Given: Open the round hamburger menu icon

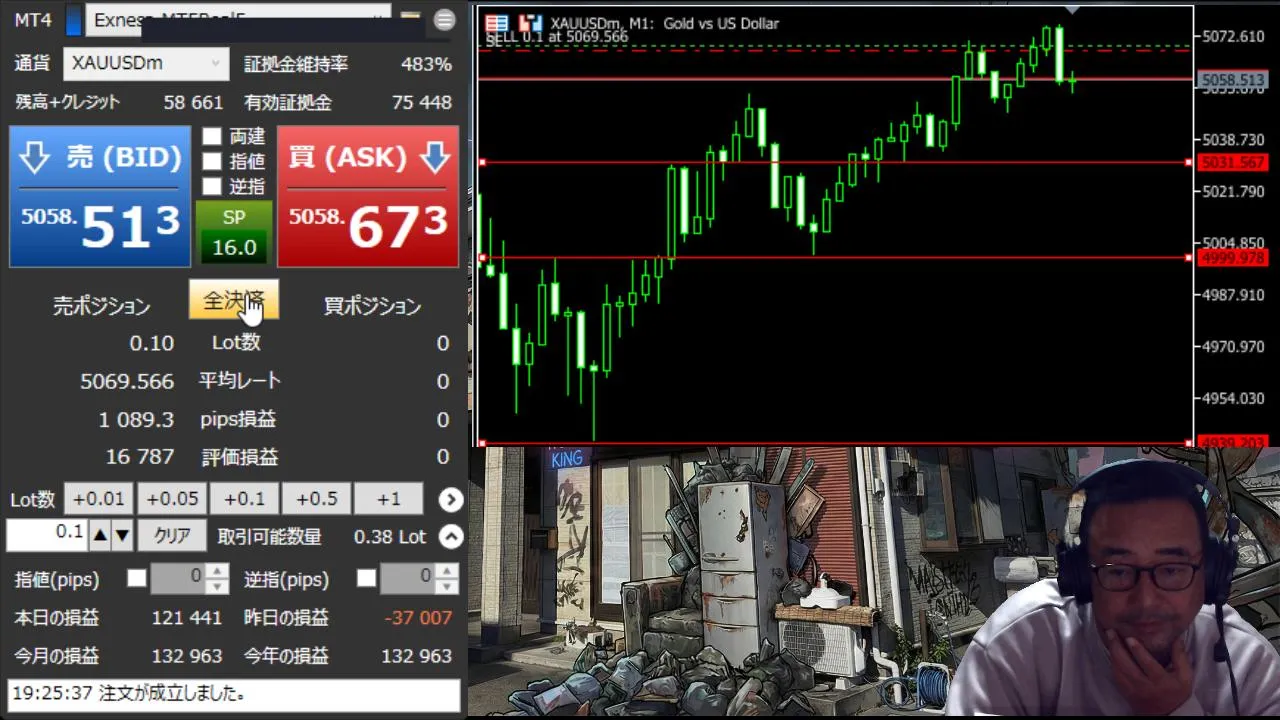Looking at the screenshot, I should pyautogui.click(x=445, y=20).
